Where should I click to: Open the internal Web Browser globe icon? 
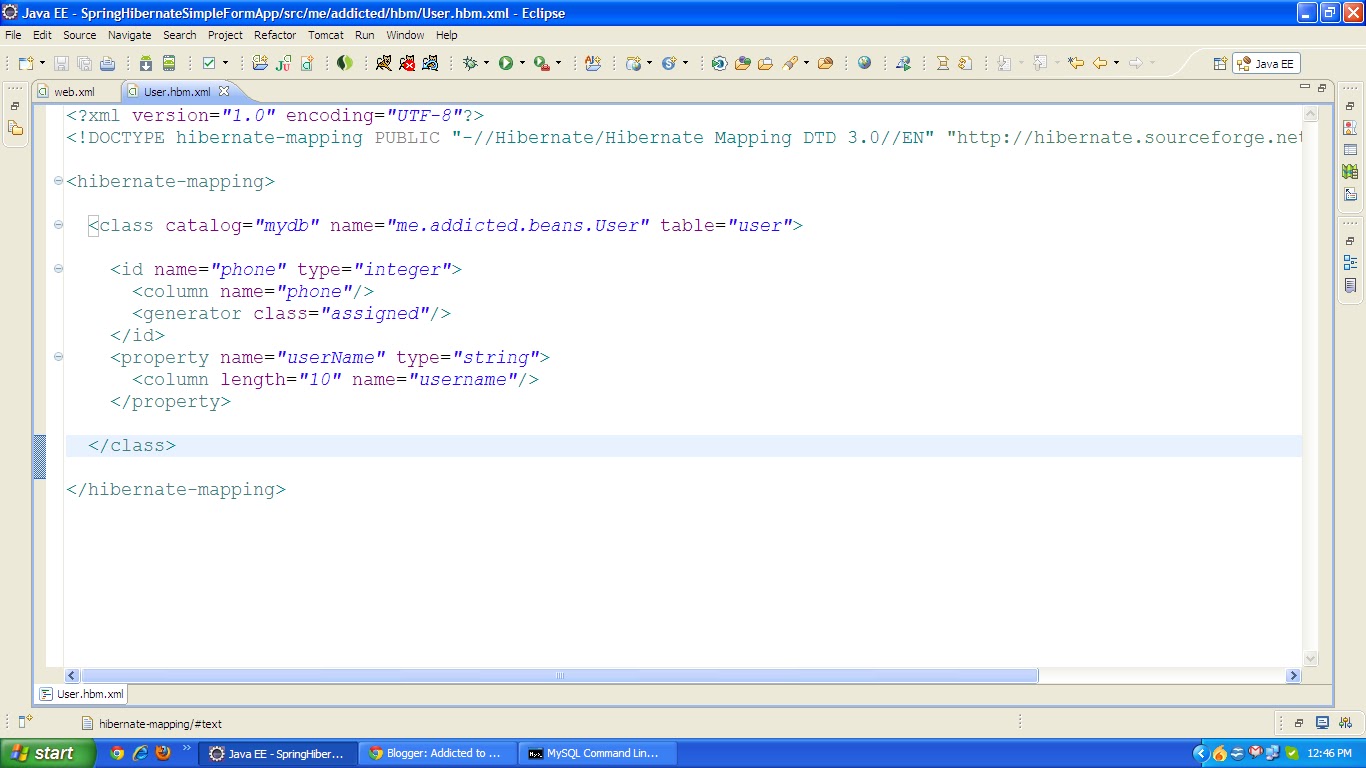coord(864,62)
